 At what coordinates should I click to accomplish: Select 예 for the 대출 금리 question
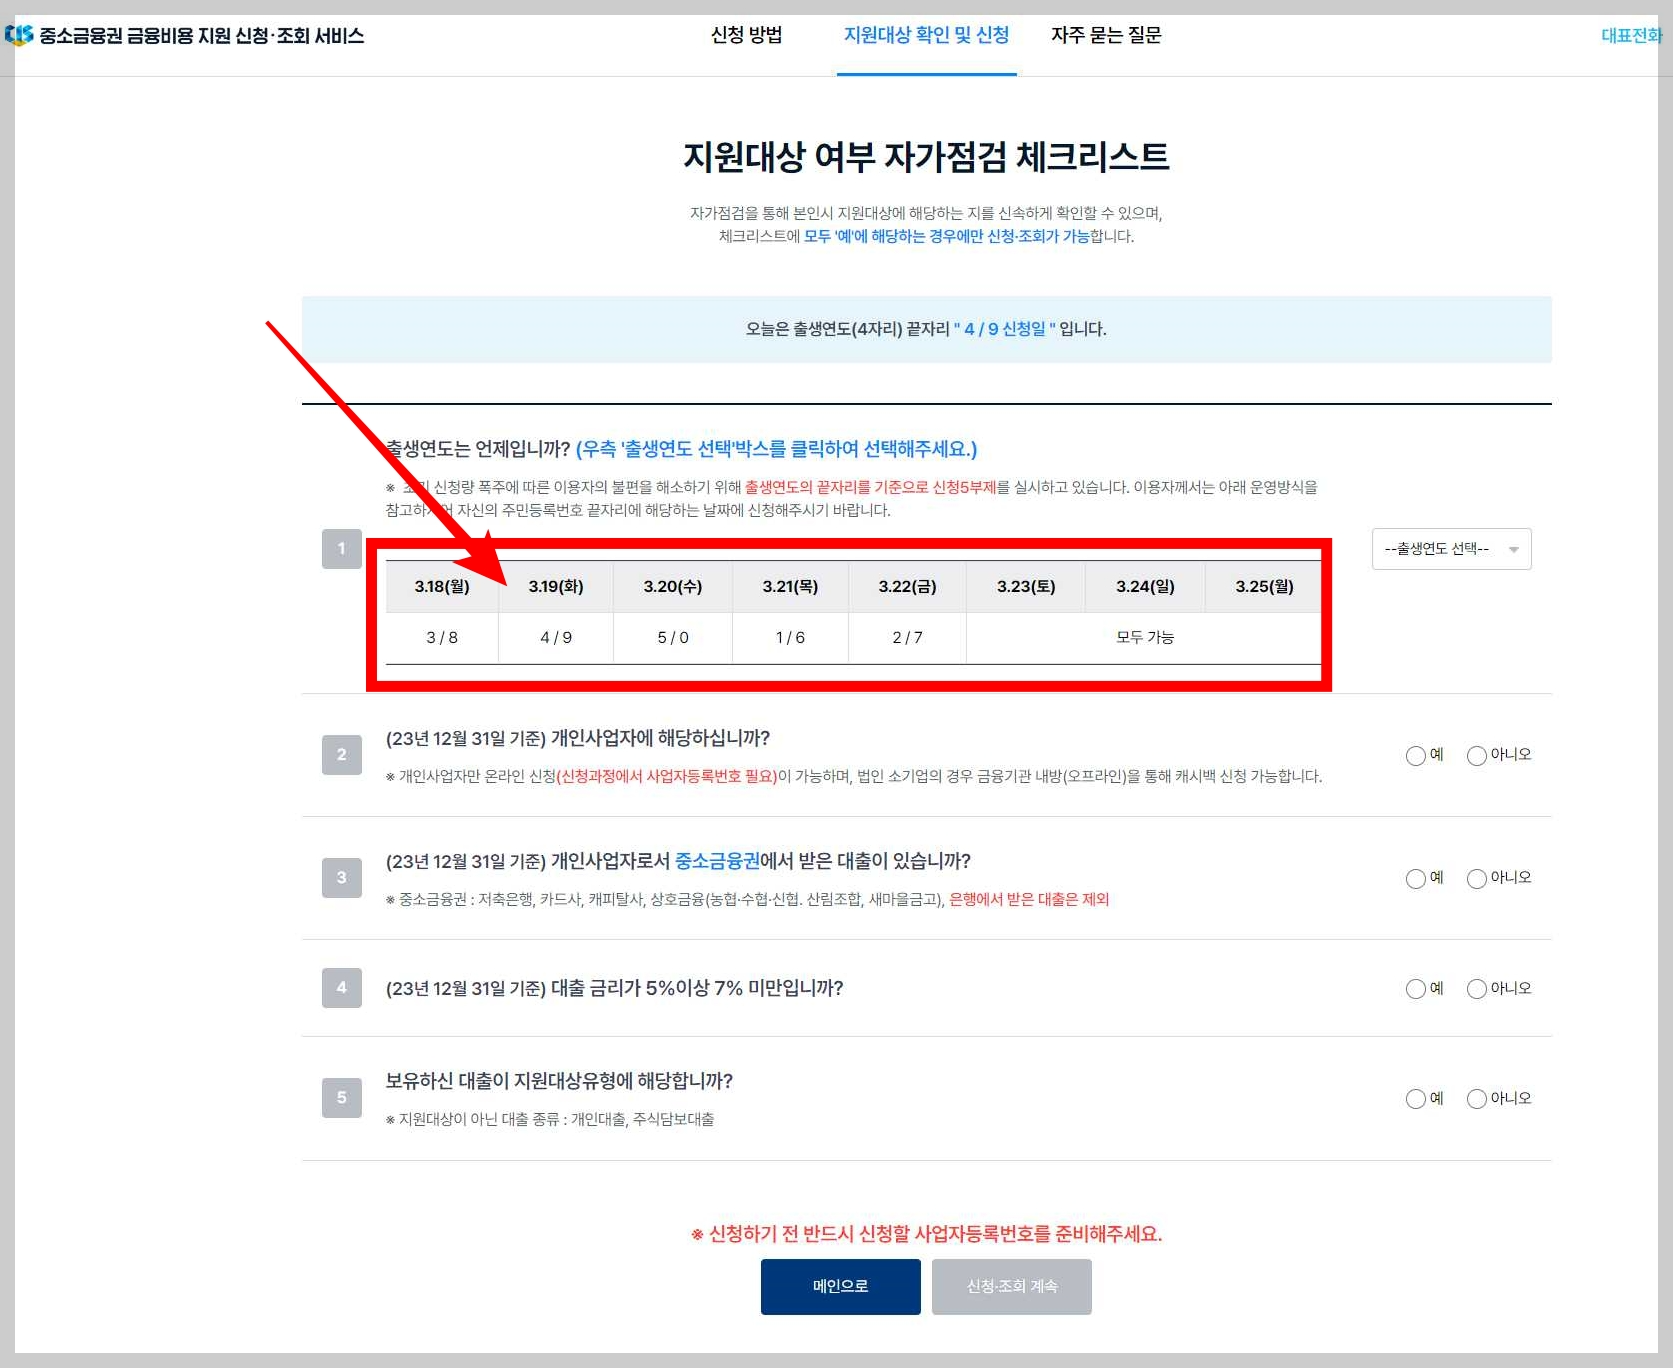(1415, 989)
